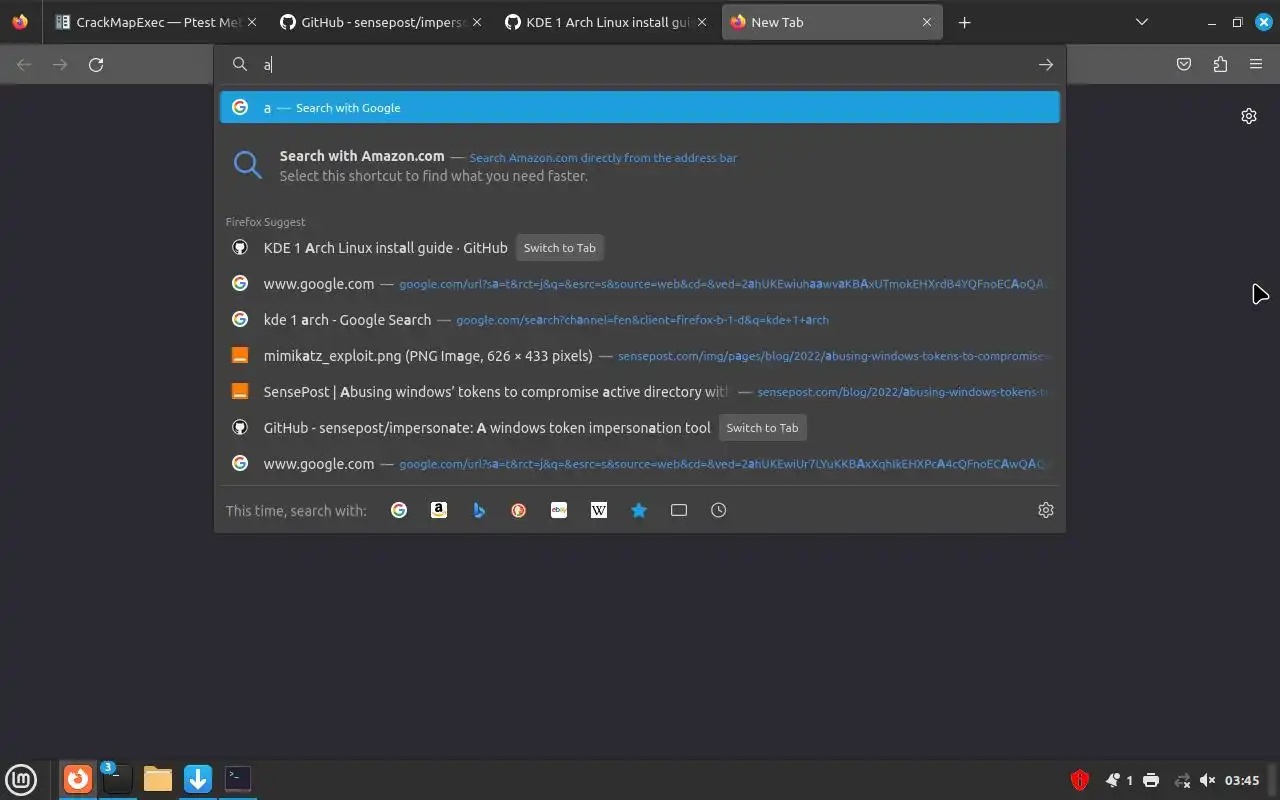
Task: Select the New Tab tab
Action: [x=832, y=22]
